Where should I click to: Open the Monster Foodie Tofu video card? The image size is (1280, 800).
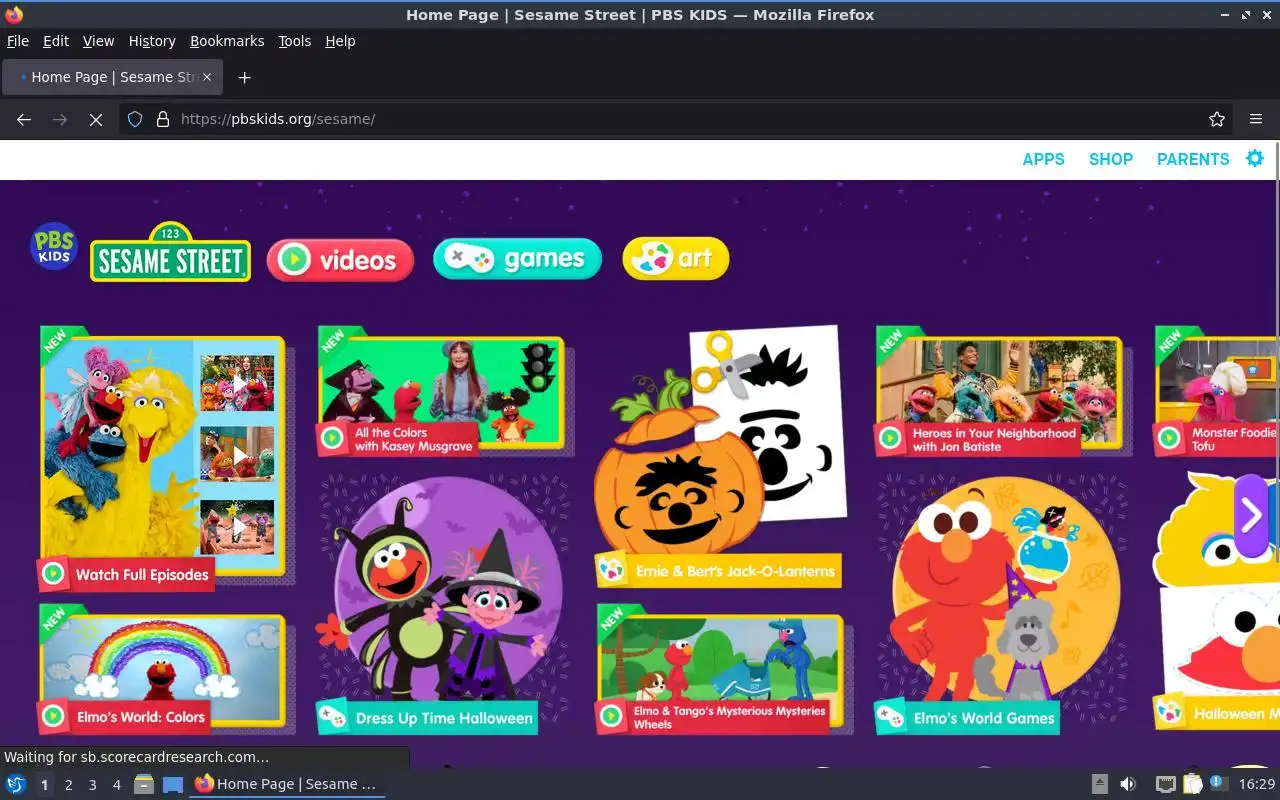point(1216,392)
